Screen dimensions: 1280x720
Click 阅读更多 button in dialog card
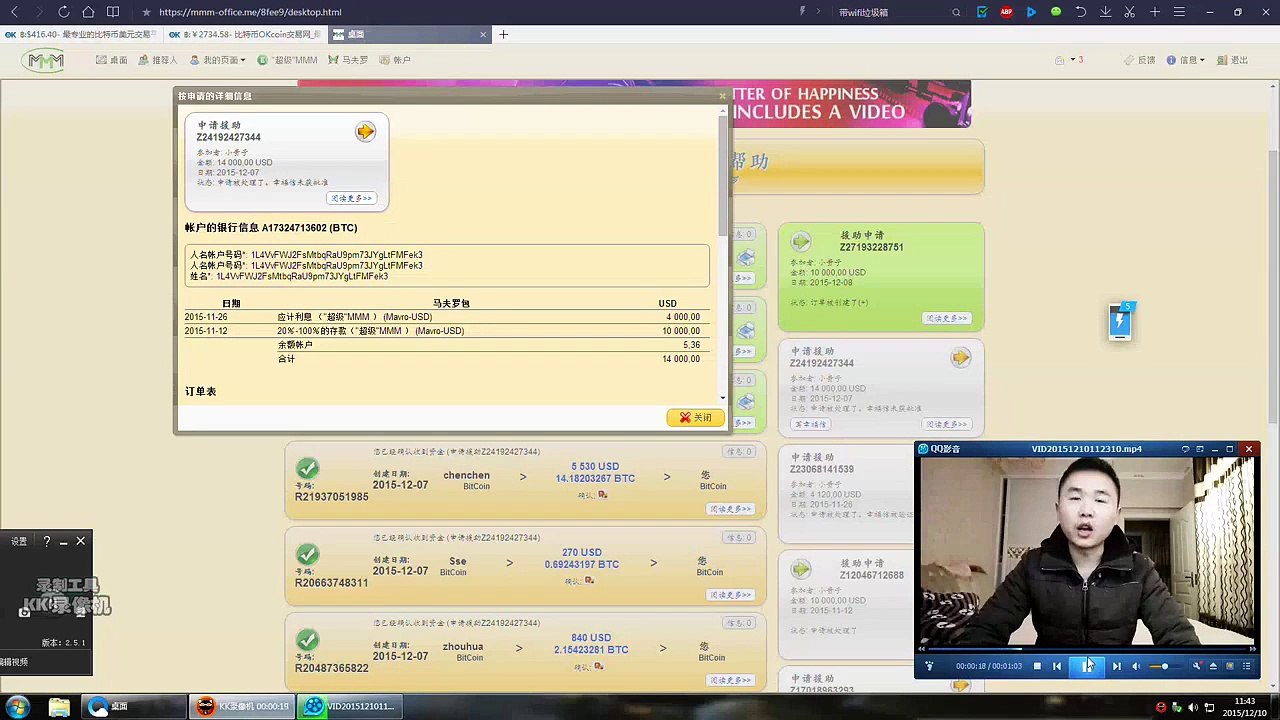(351, 198)
